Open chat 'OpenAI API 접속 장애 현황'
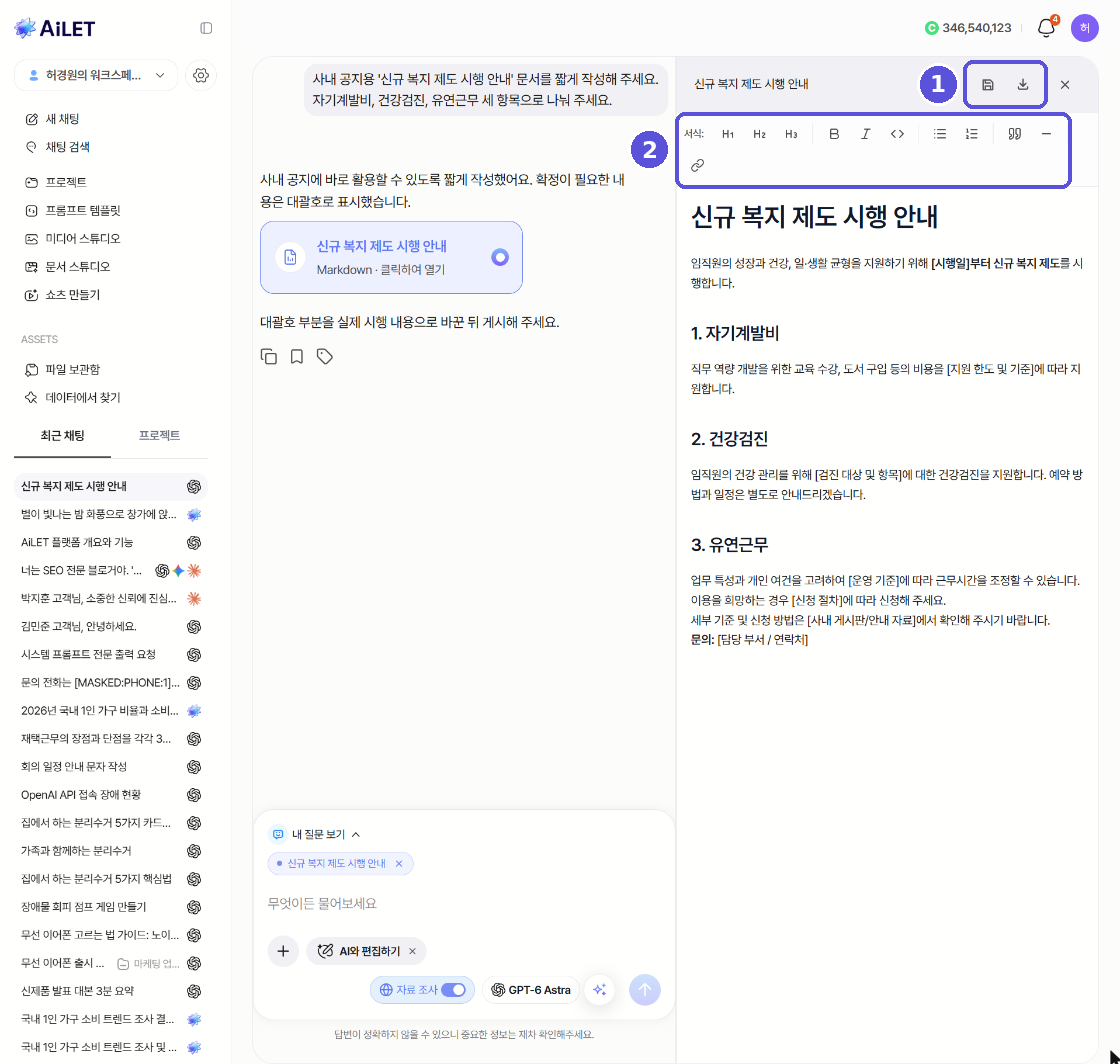The image size is (1120, 1064). pyautogui.click(x=111, y=795)
